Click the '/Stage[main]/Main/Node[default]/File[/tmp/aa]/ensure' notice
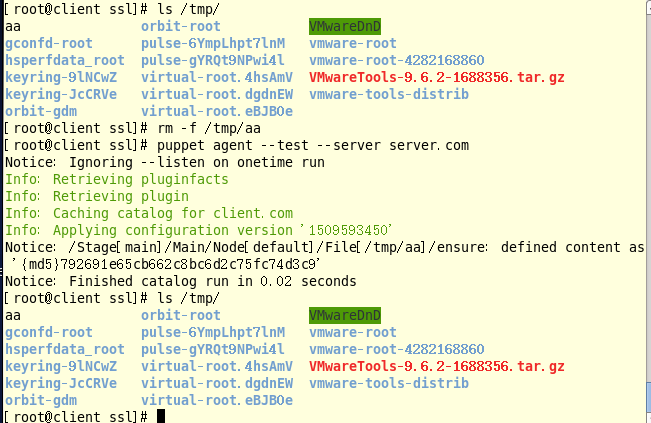This screenshot has height=423, width=651. [277, 247]
